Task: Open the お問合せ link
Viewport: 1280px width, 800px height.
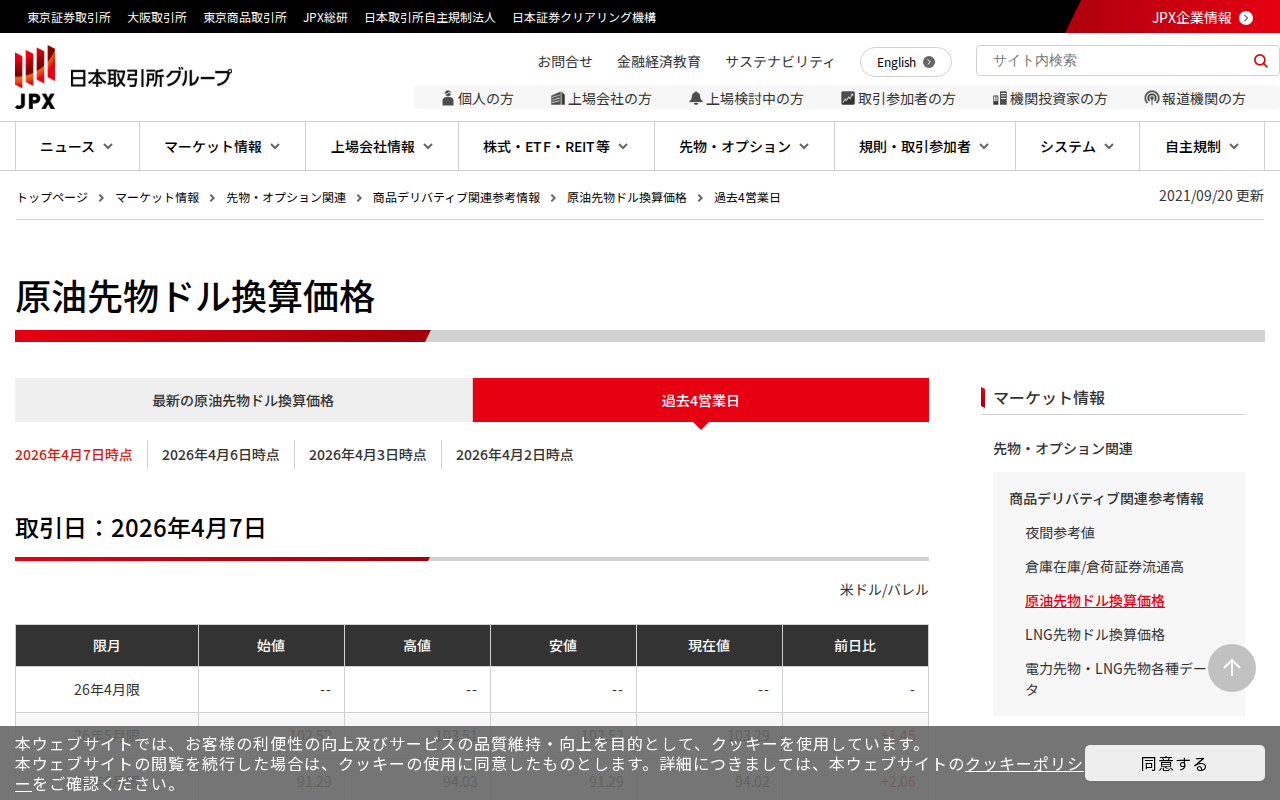Action: click(565, 61)
